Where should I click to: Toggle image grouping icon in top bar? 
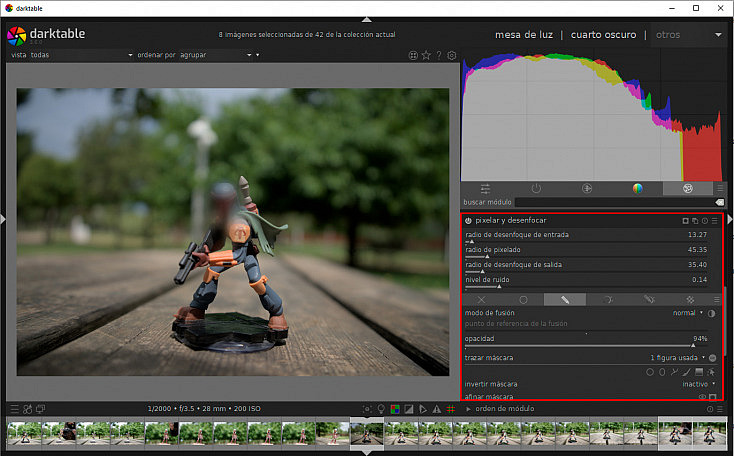(413, 55)
